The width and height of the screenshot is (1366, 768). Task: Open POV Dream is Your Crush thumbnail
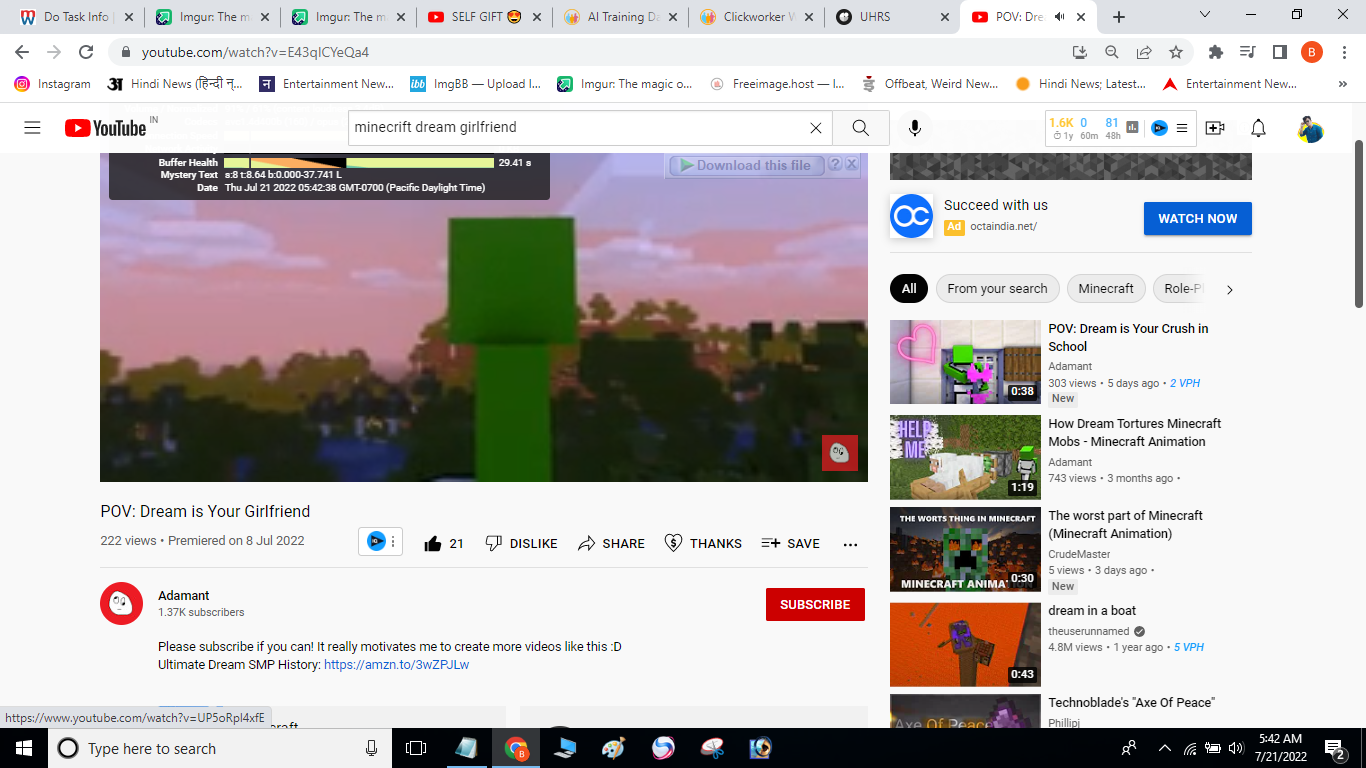965,361
